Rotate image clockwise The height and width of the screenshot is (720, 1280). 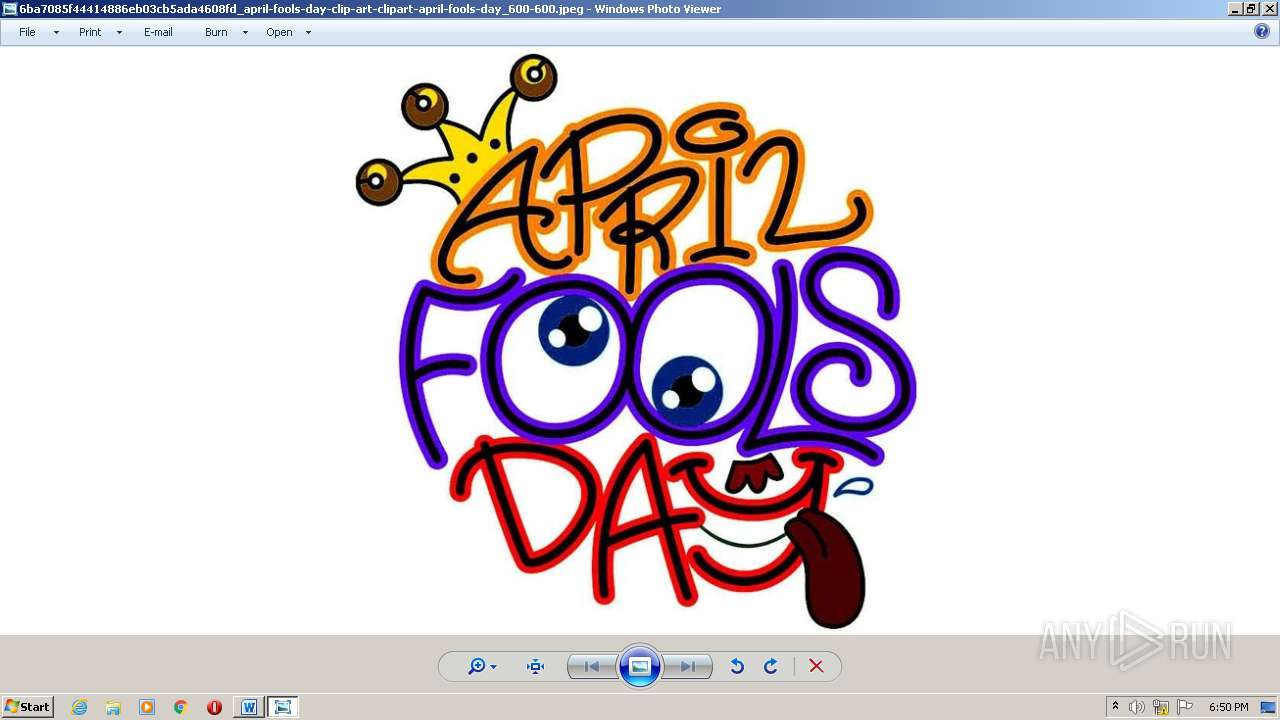tap(771, 667)
